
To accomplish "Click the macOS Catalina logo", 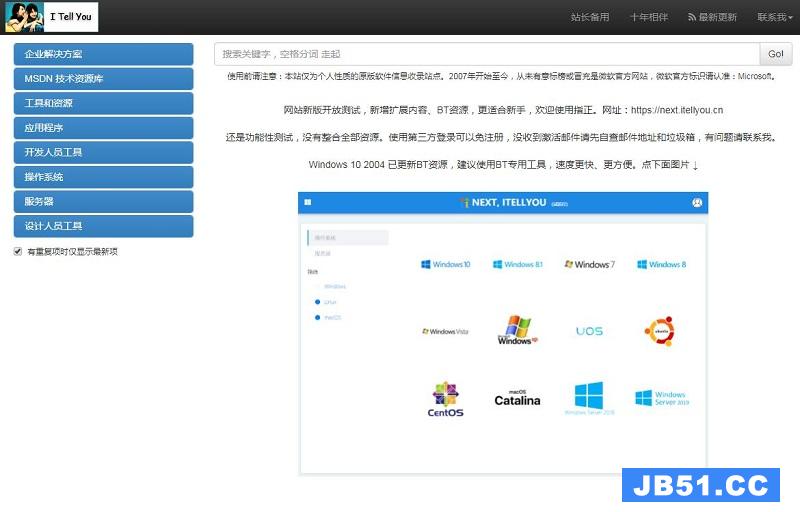I will [517, 398].
